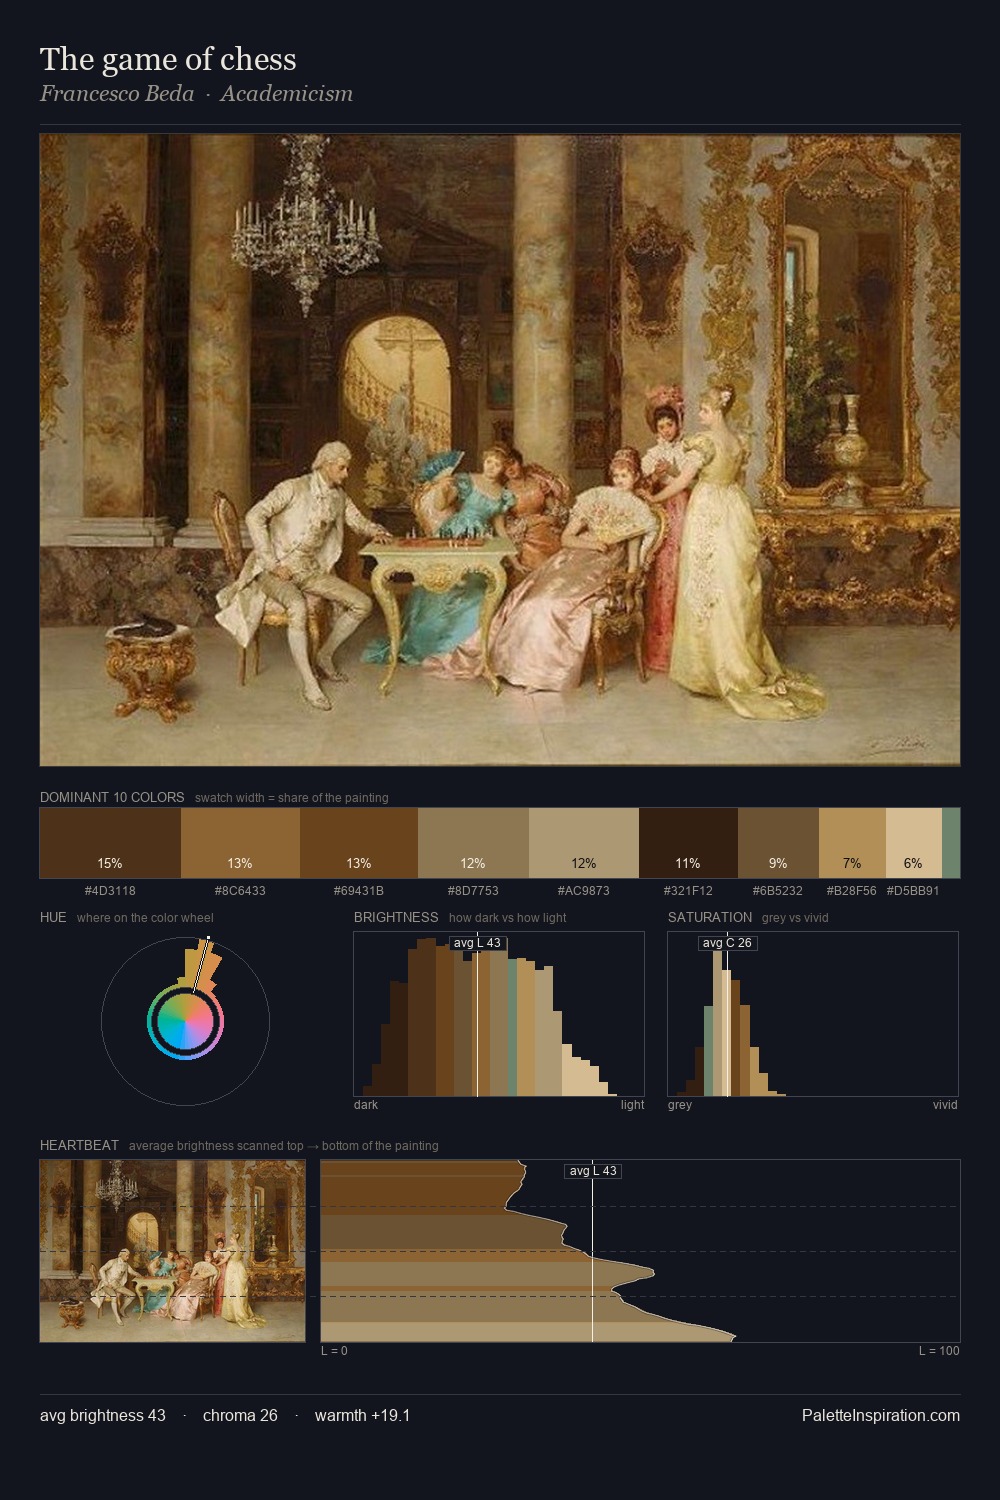
Task: Click the hex code text '#D5BB91'
Action: coord(913,890)
